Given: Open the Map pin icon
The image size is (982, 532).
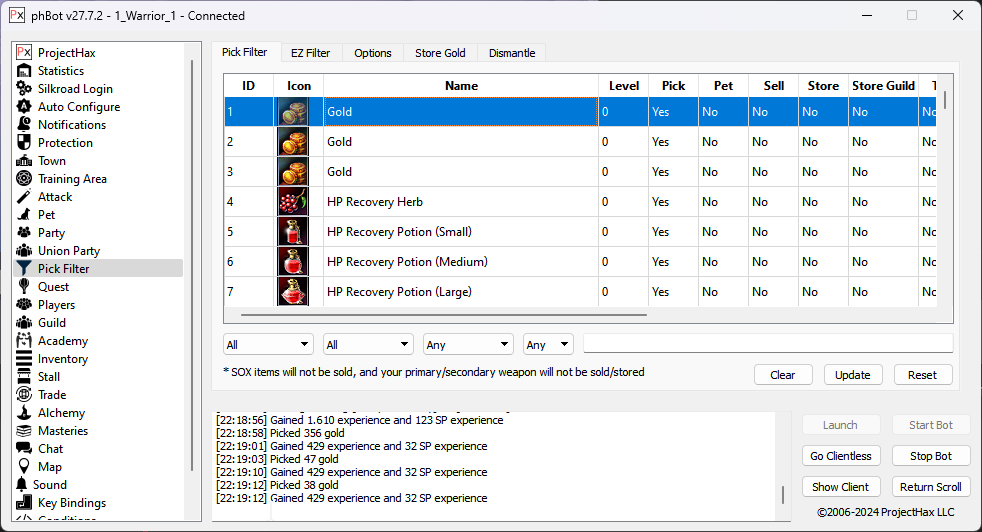Looking at the screenshot, I should pos(25,467).
